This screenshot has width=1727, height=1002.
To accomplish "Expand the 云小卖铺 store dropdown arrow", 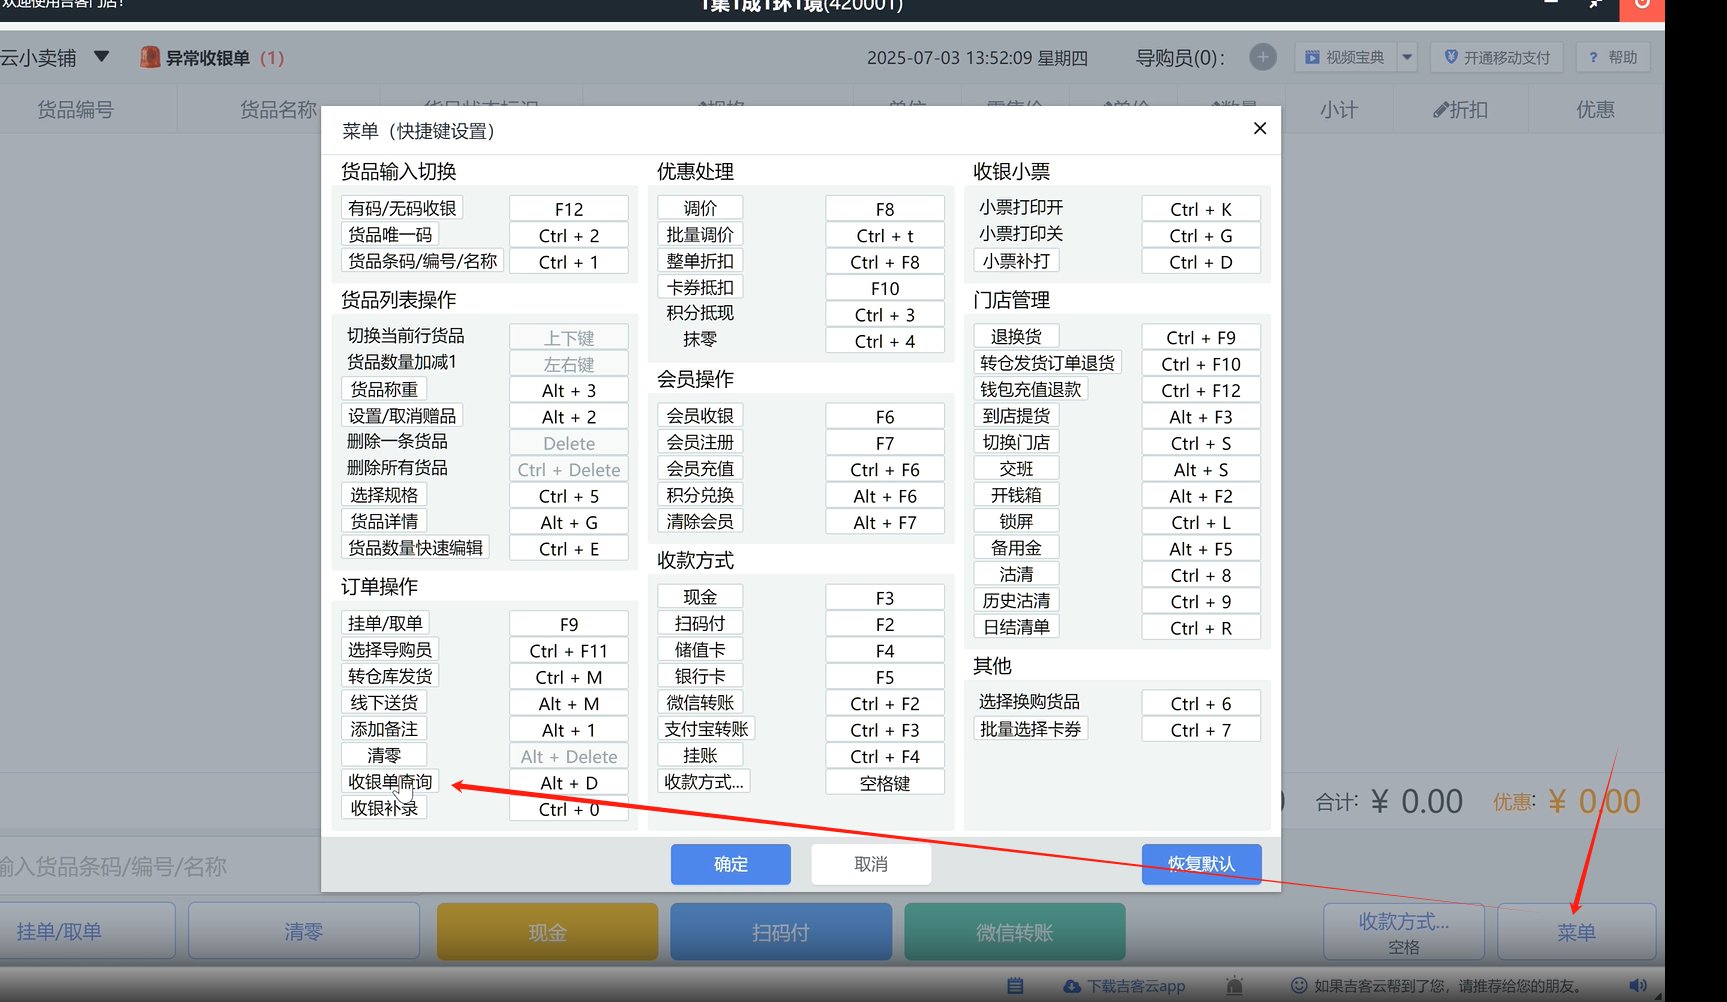I will pos(101,57).
